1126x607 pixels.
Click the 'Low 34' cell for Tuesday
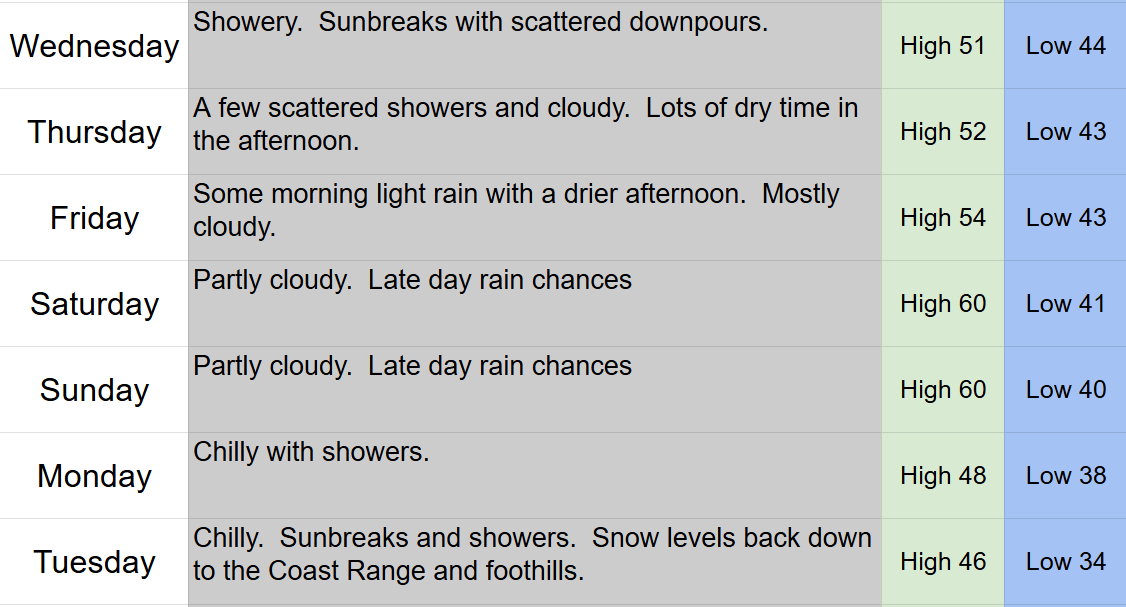coord(1065,562)
